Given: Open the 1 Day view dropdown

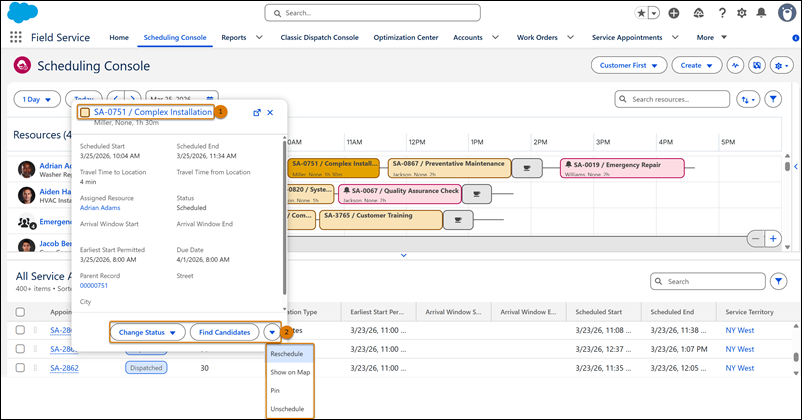Looking at the screenshot, I should (37, 99).
